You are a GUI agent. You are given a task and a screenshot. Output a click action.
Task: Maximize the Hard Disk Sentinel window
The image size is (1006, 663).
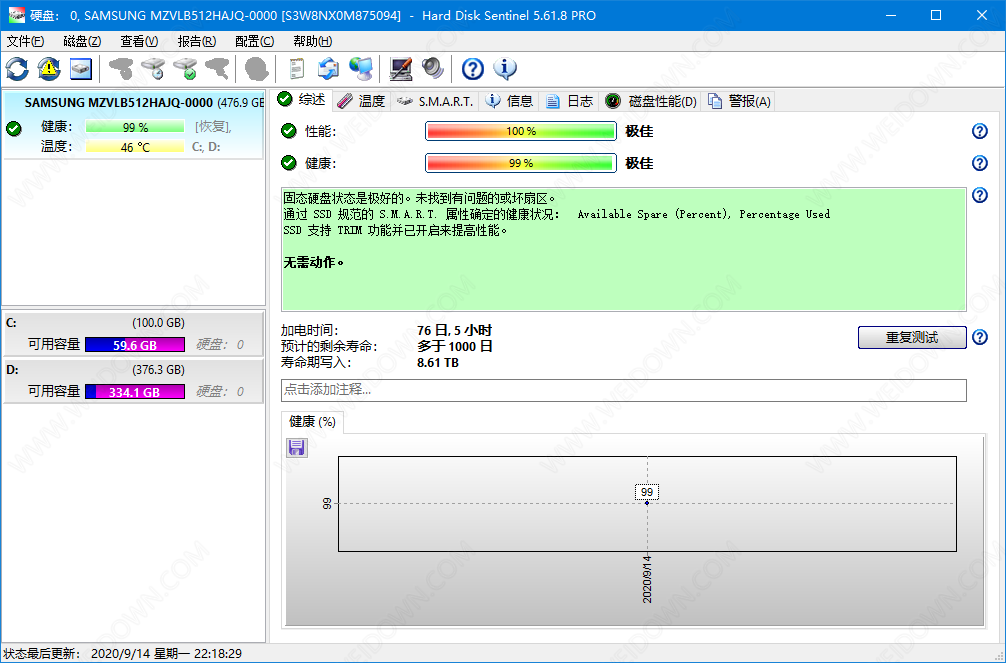[x=936, y=15]
